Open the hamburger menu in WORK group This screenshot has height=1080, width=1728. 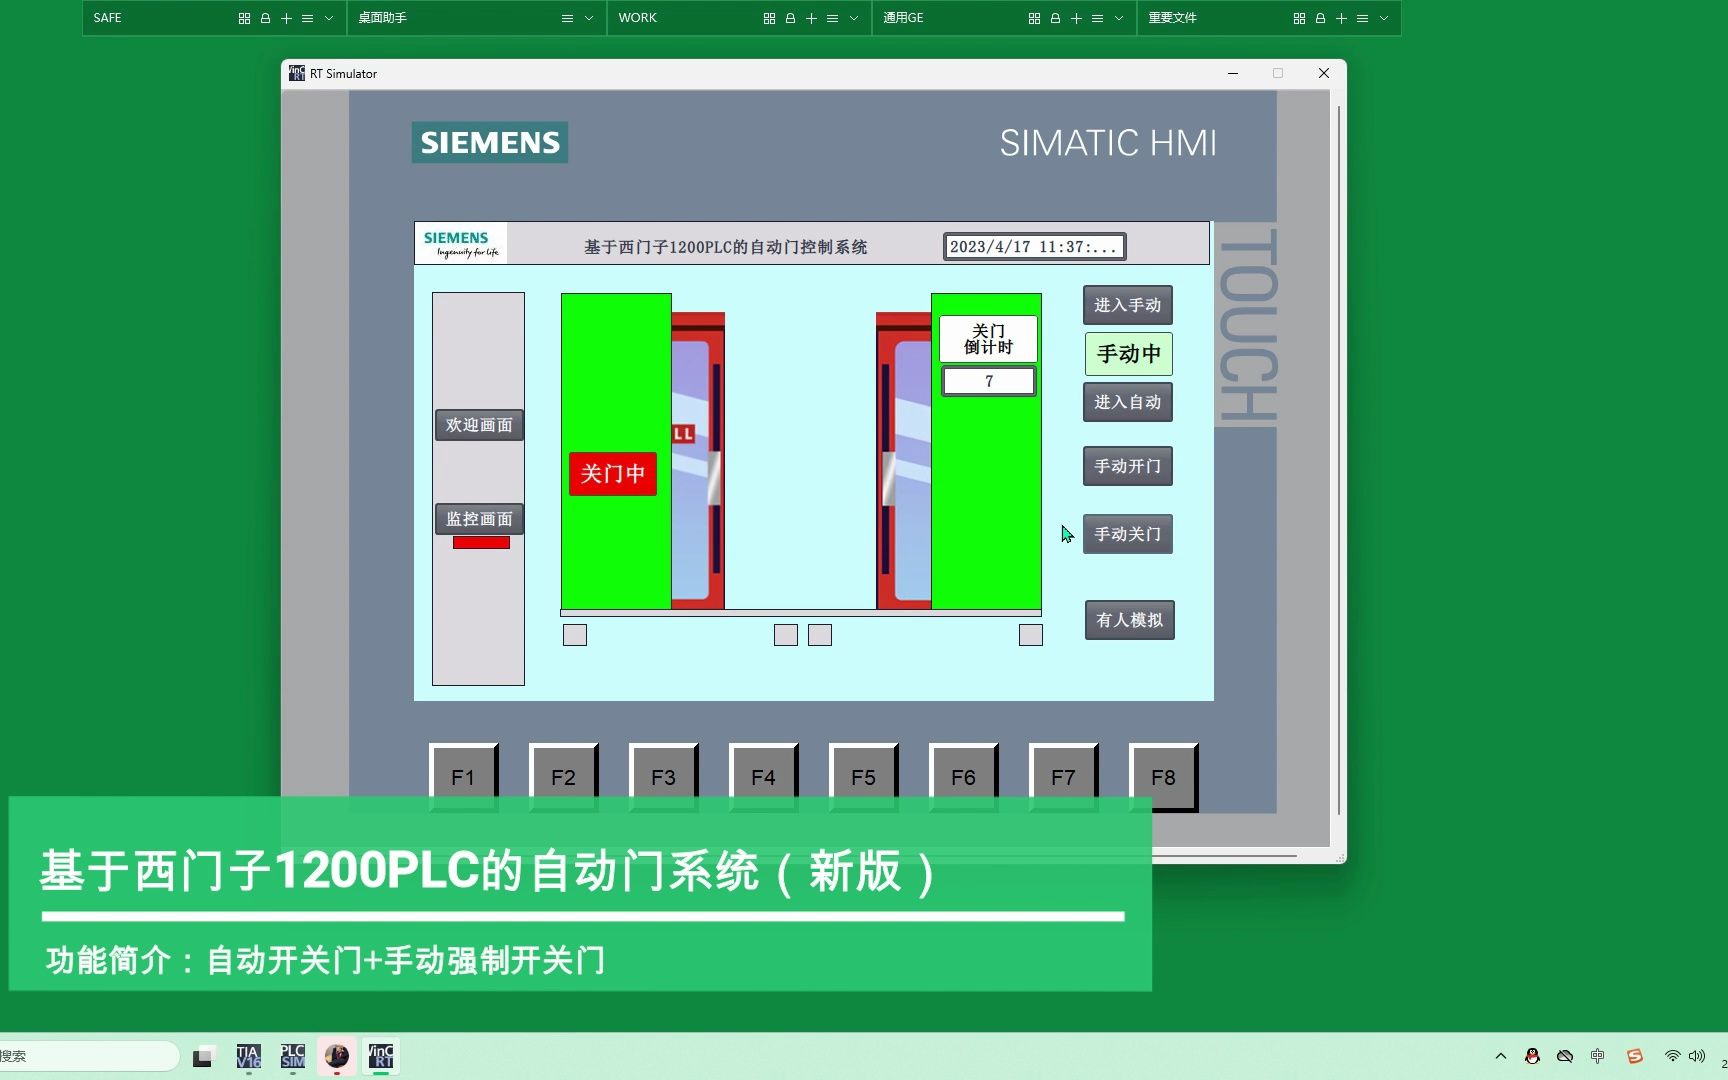832,18
